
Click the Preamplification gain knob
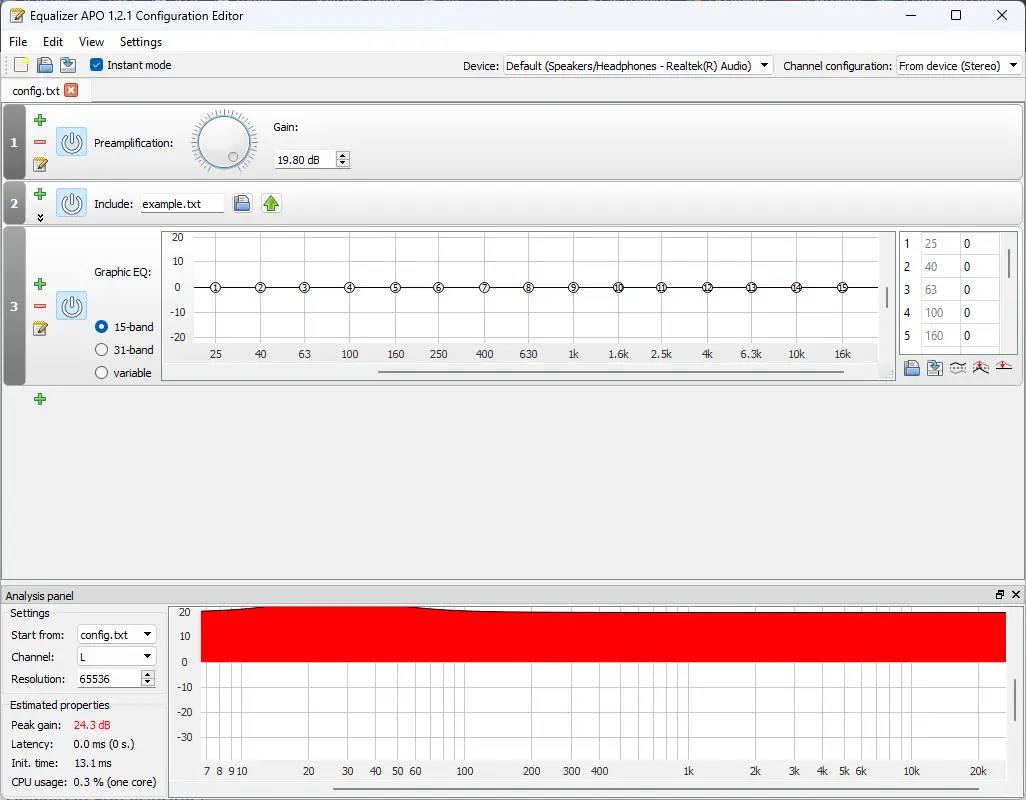[224, 141]
